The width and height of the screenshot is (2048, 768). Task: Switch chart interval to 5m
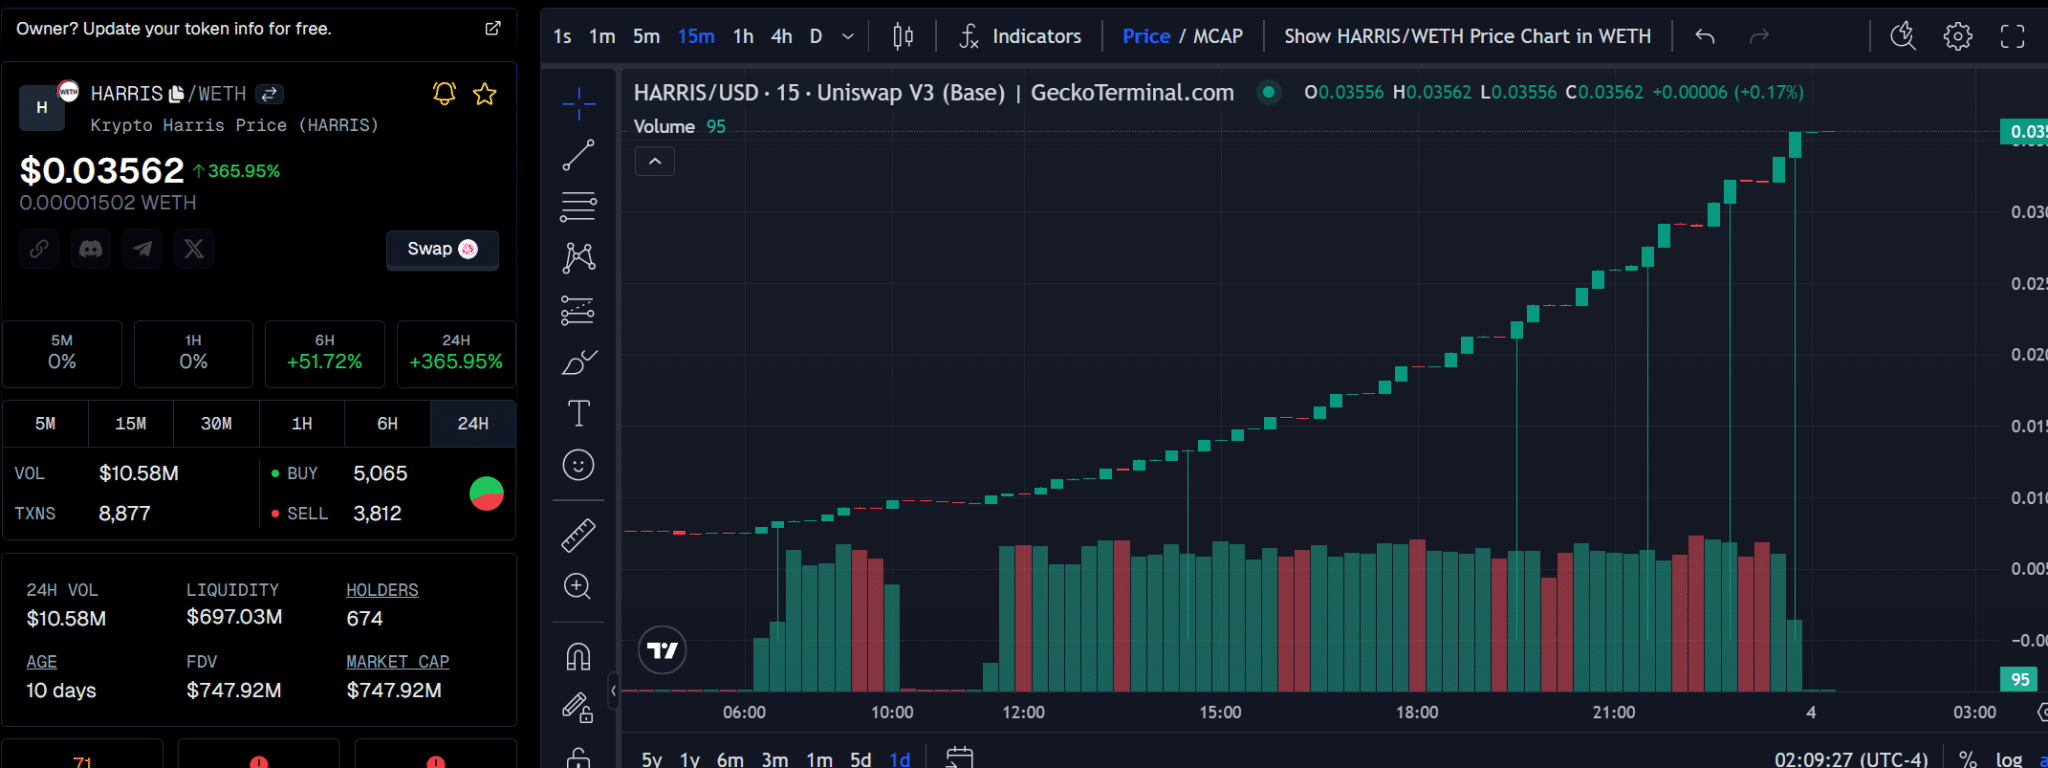point(646,37)
